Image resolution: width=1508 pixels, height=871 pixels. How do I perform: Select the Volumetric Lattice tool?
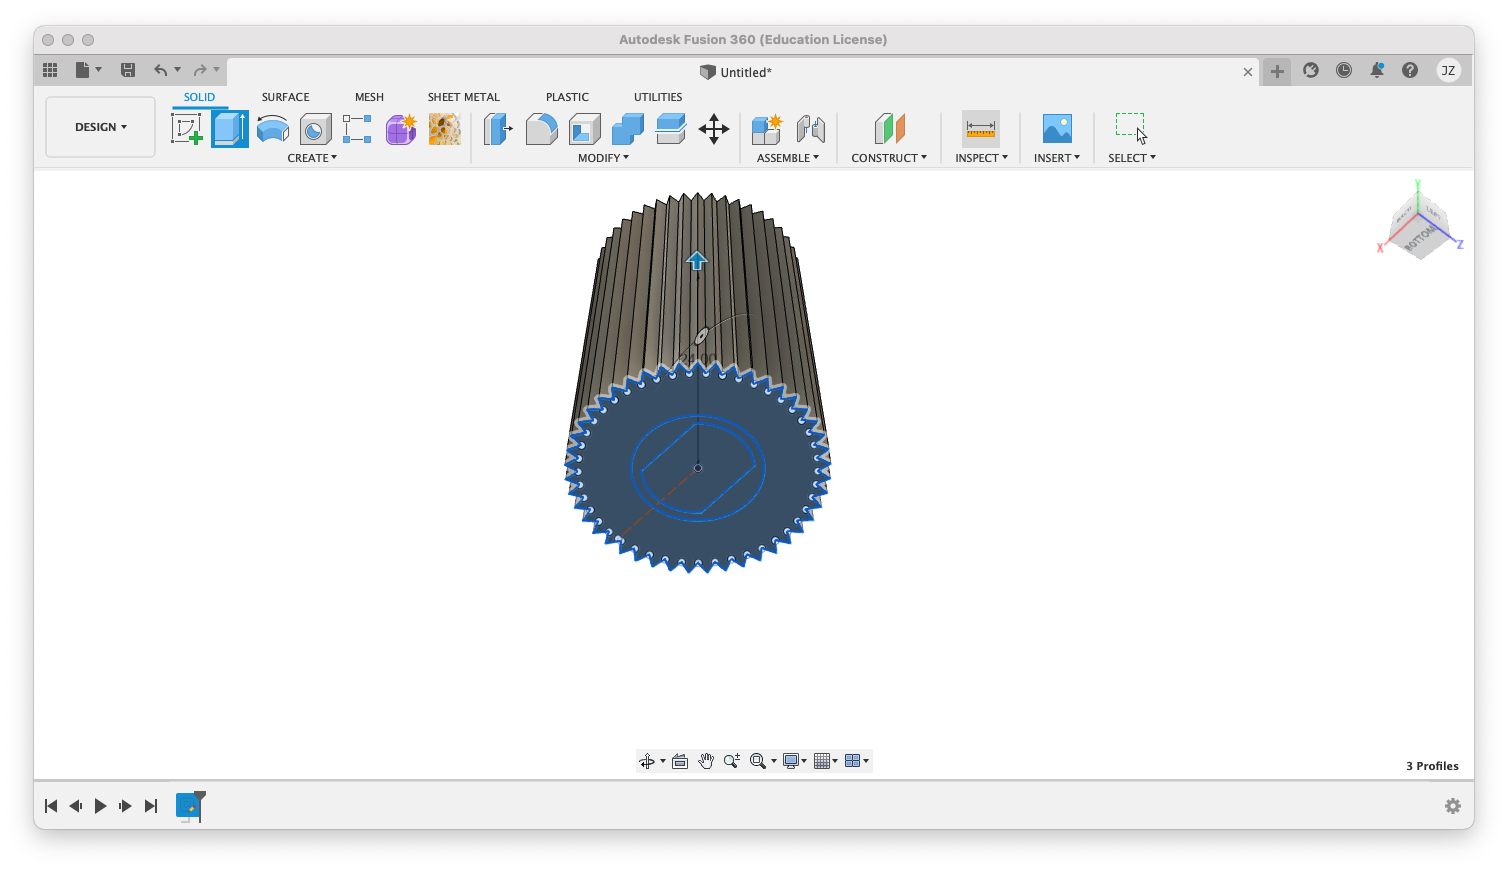coord(444,129)
